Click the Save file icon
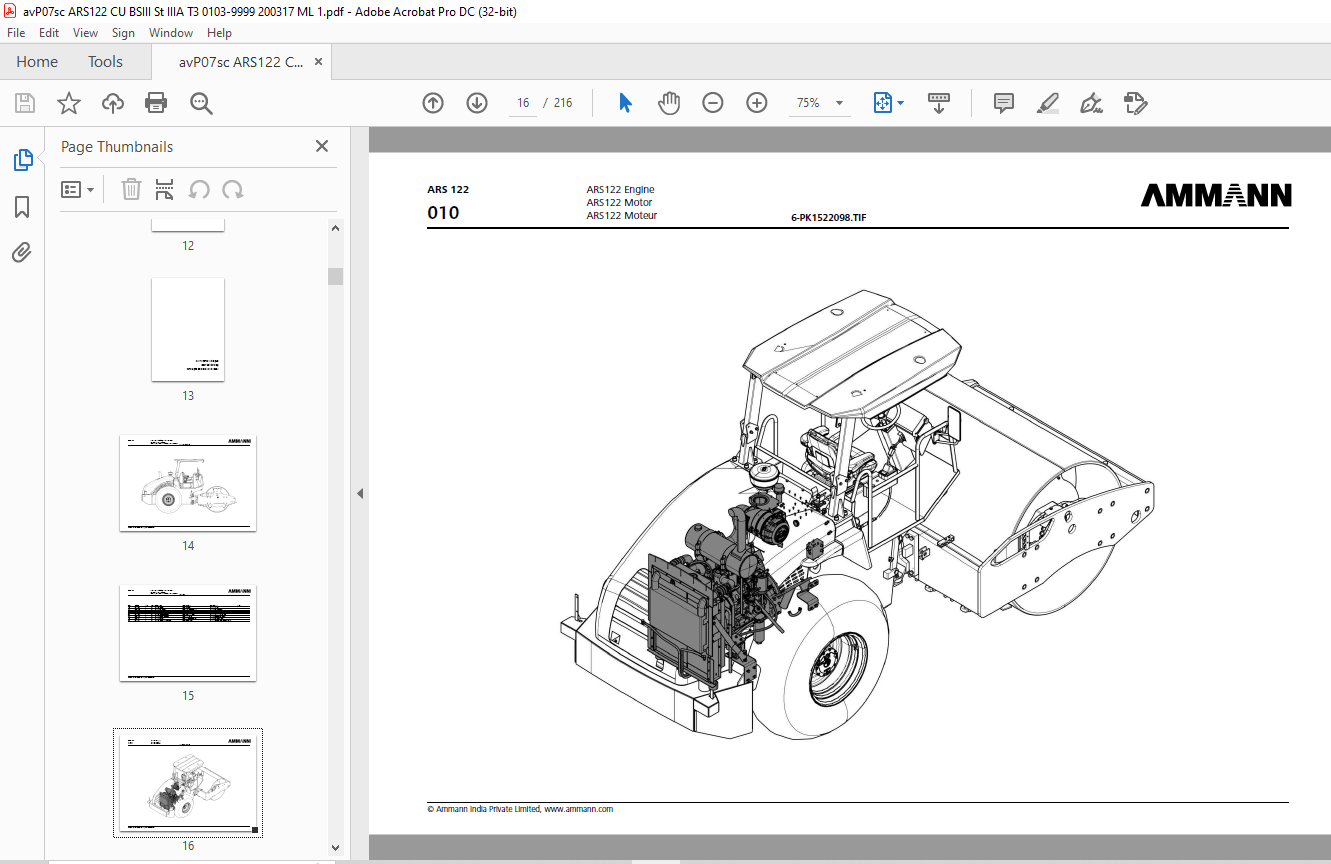Viewport: 1331px width, 864px height. tap(25, 103)
